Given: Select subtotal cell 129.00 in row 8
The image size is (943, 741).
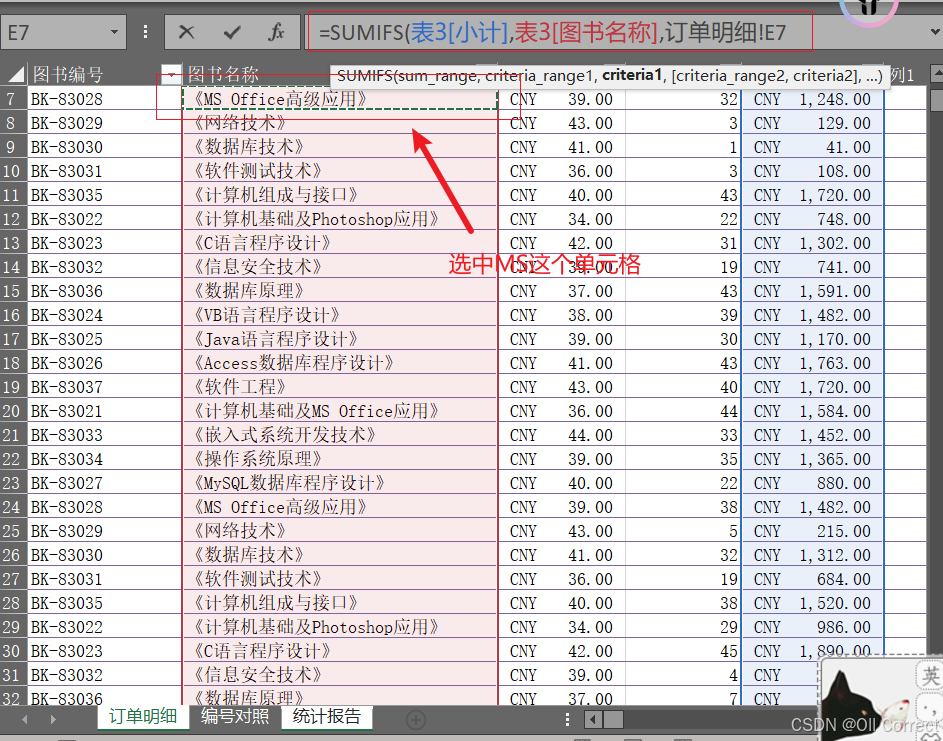Looking at the screenshot, I should [812, 123].
